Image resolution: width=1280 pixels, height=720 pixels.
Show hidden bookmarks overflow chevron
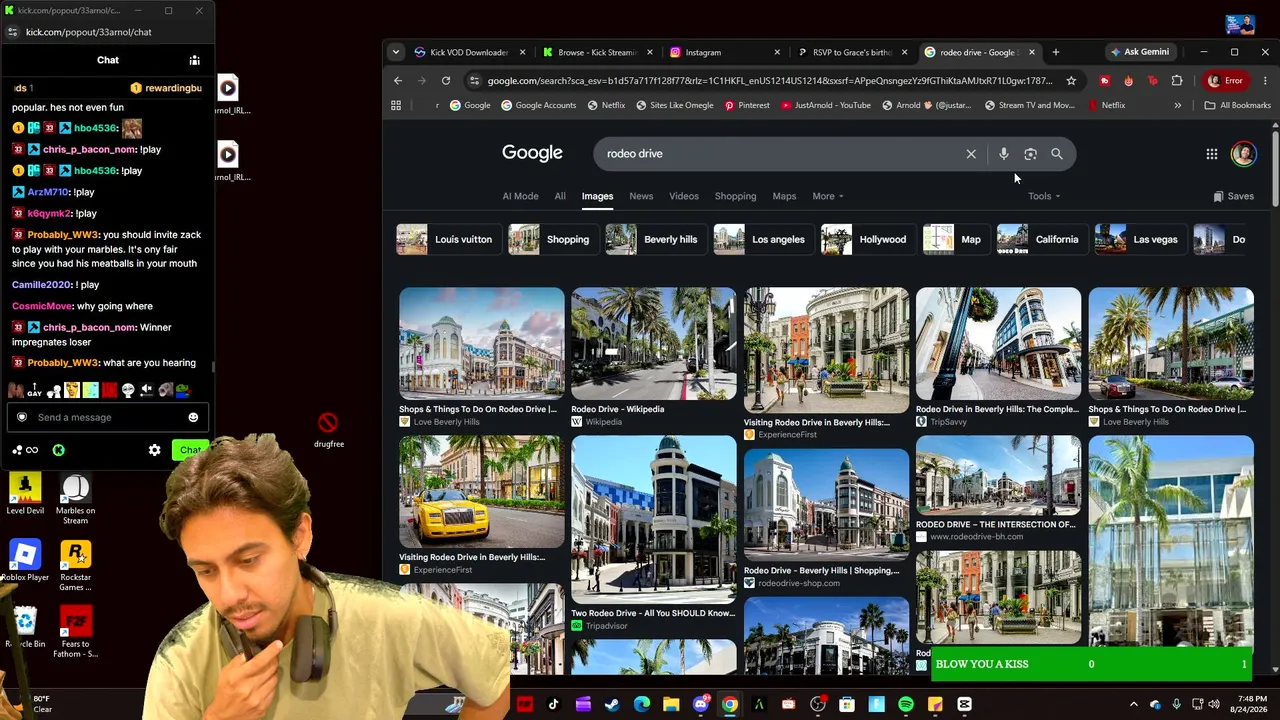point(1177,105)
